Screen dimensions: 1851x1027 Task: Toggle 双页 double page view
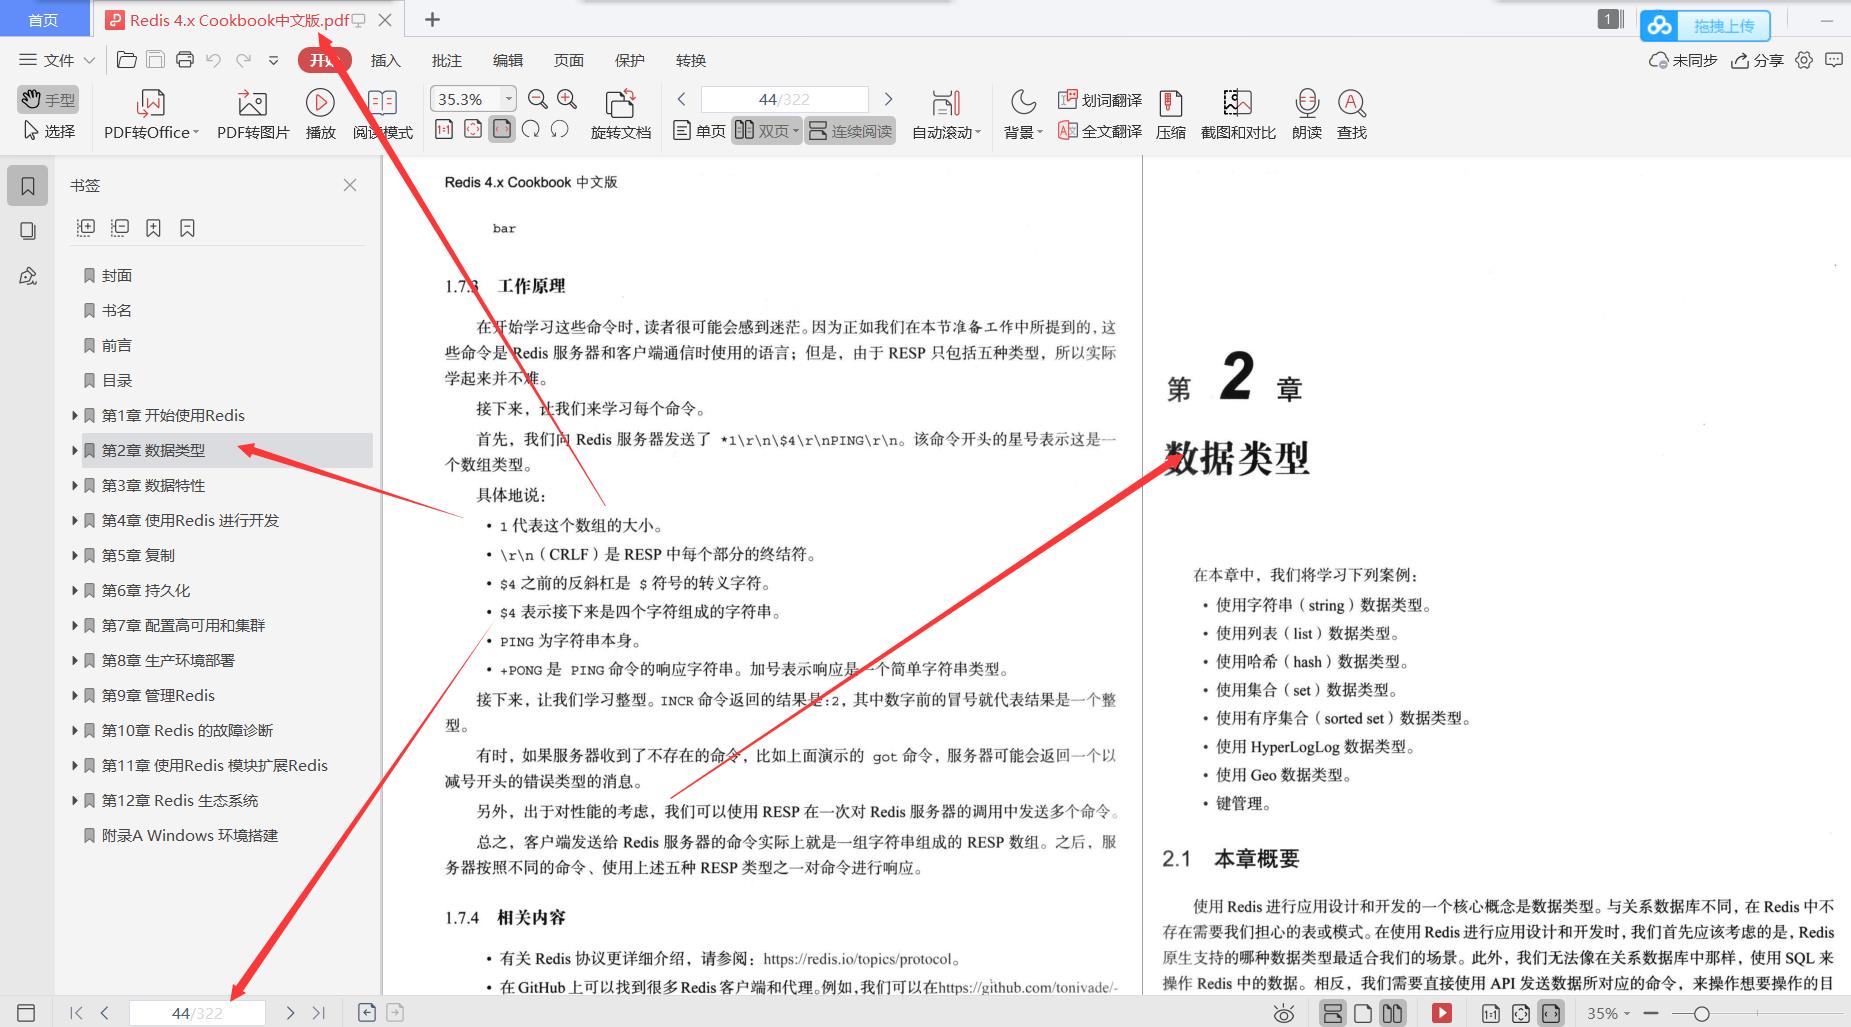766,131
